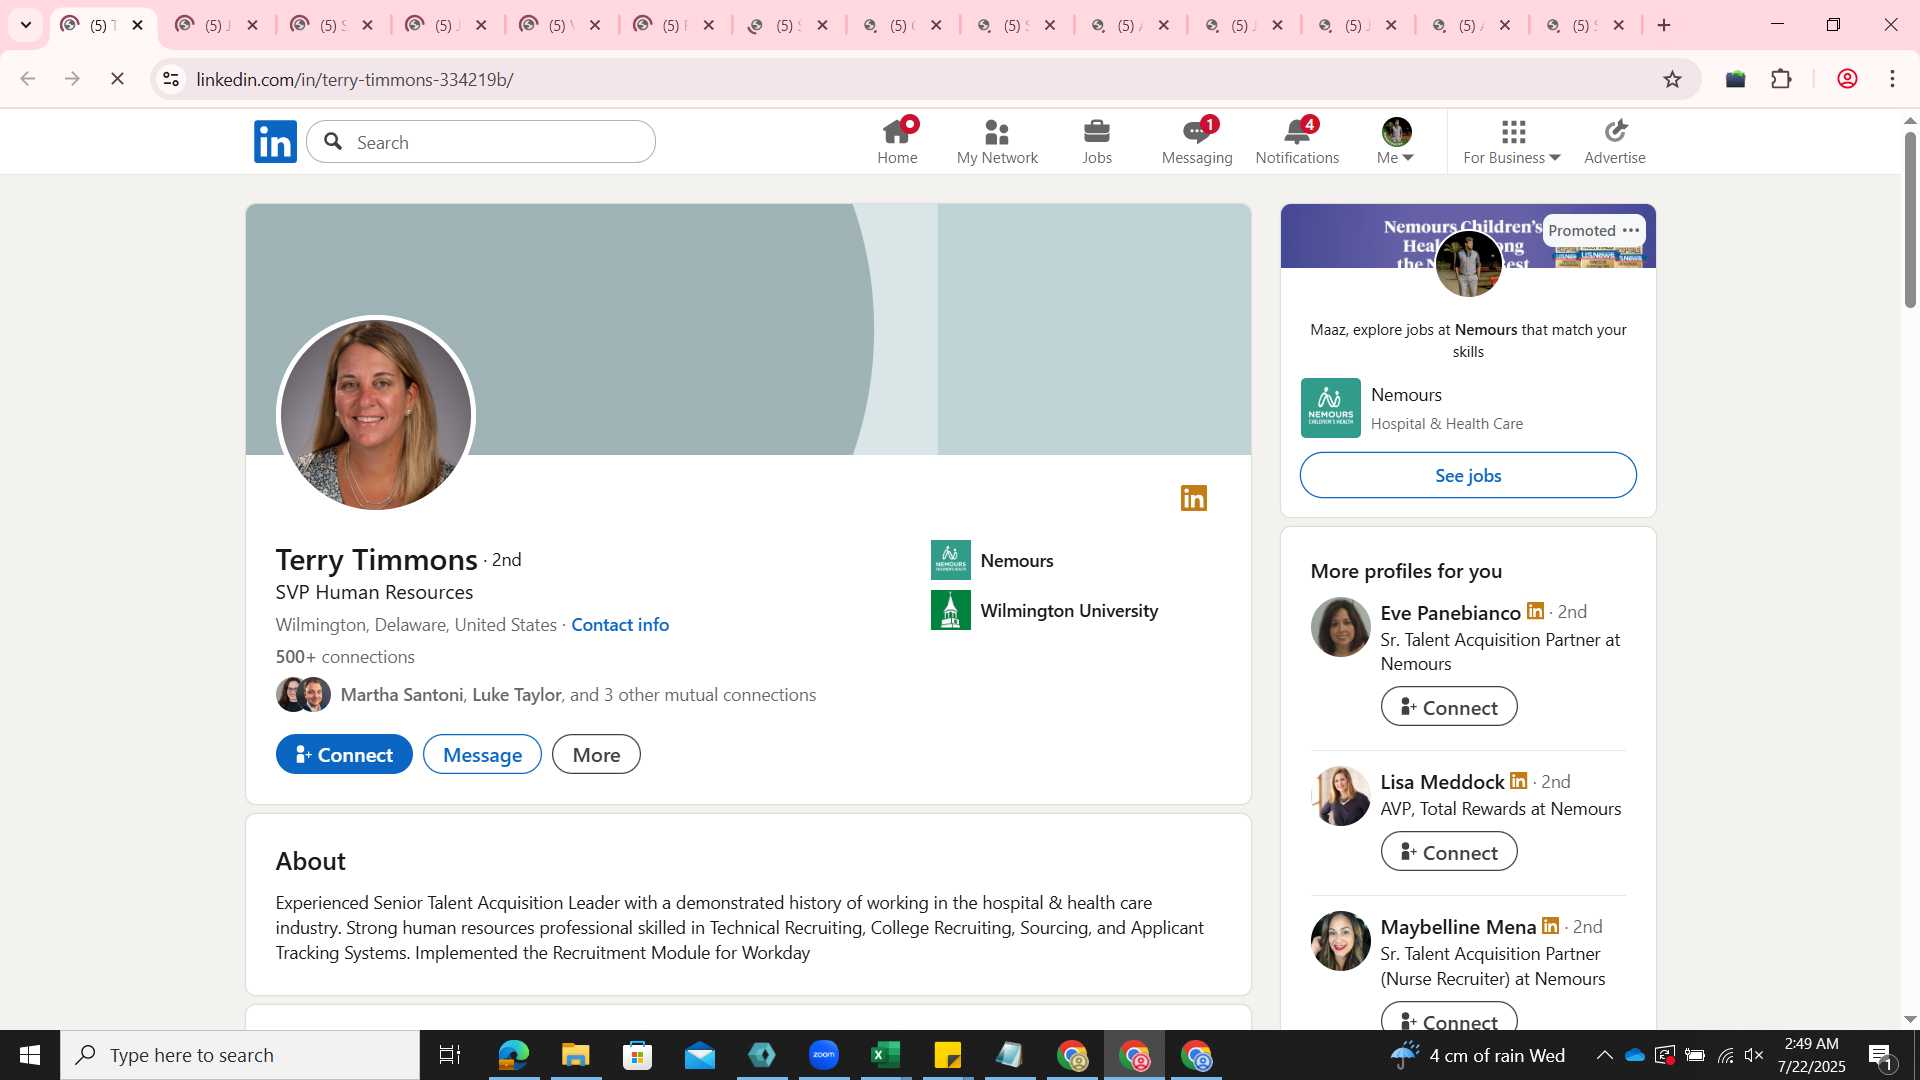Image resolution: width=1920 pixels, height=1080 pixels.
Task: Open Messaging in navbar
Action: (x=1197, y=142)
